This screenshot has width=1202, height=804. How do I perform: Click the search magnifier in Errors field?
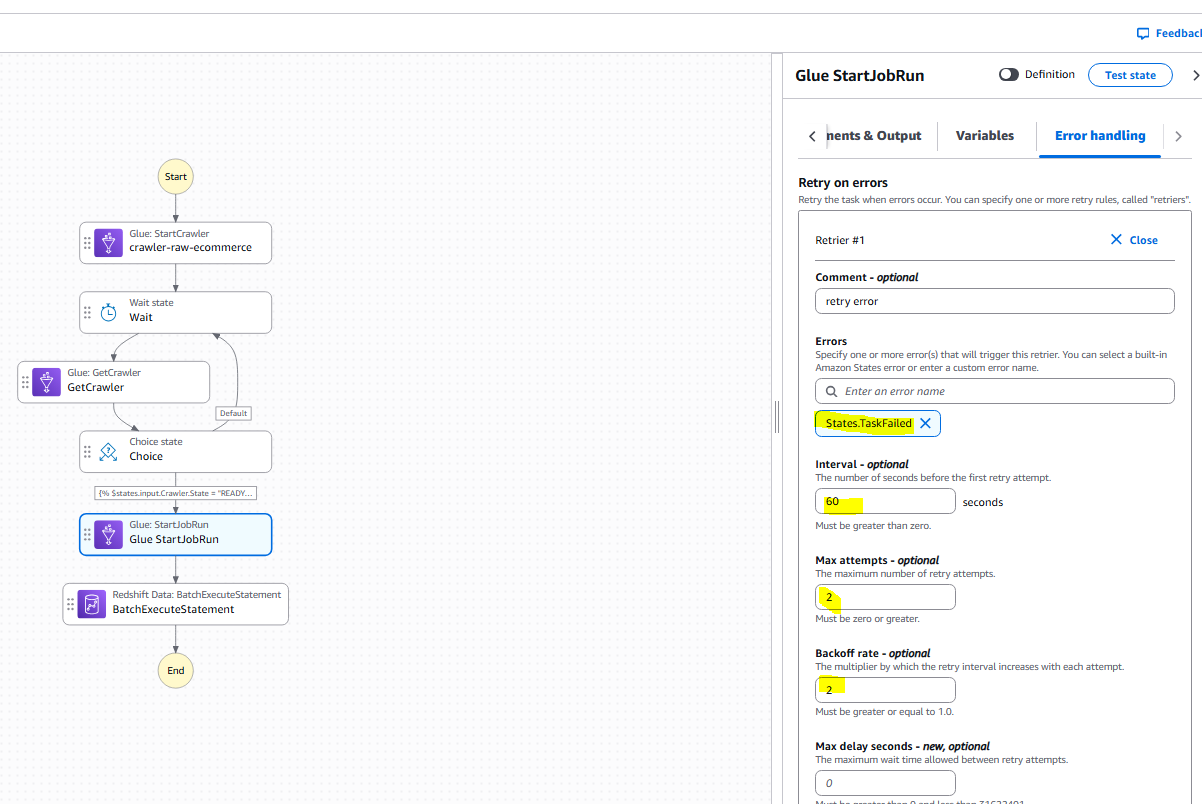(x=832, y=391)
